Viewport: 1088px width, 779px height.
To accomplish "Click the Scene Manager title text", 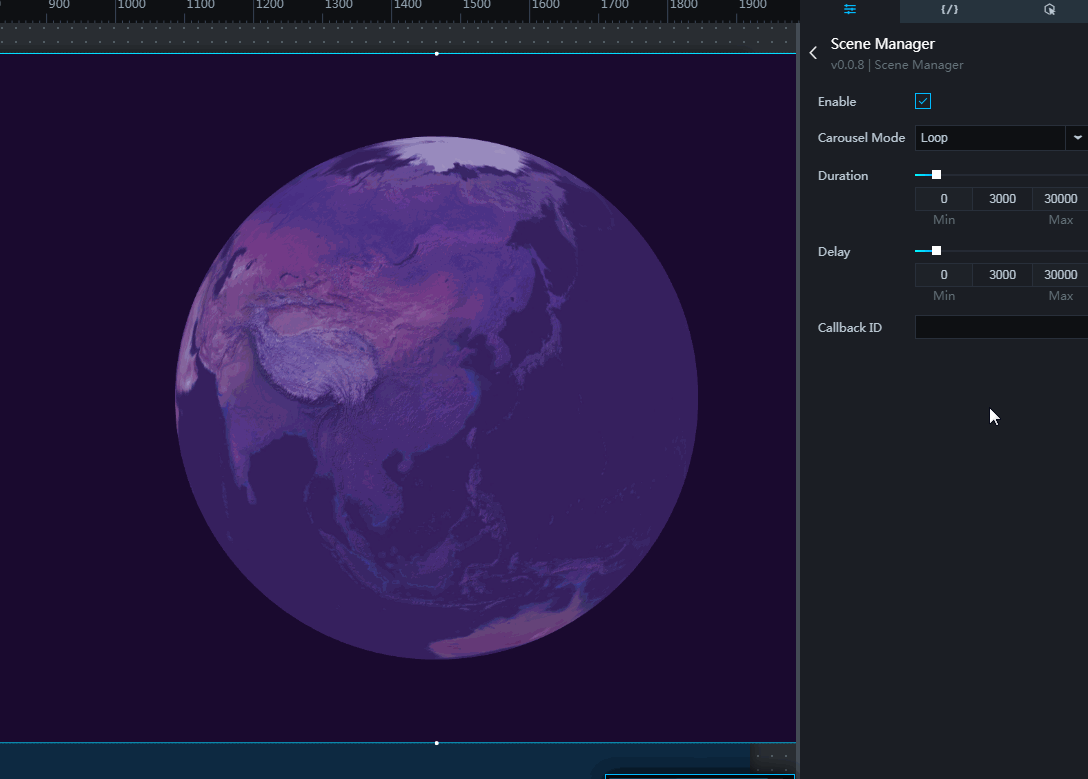I will [x=883, y=44].
